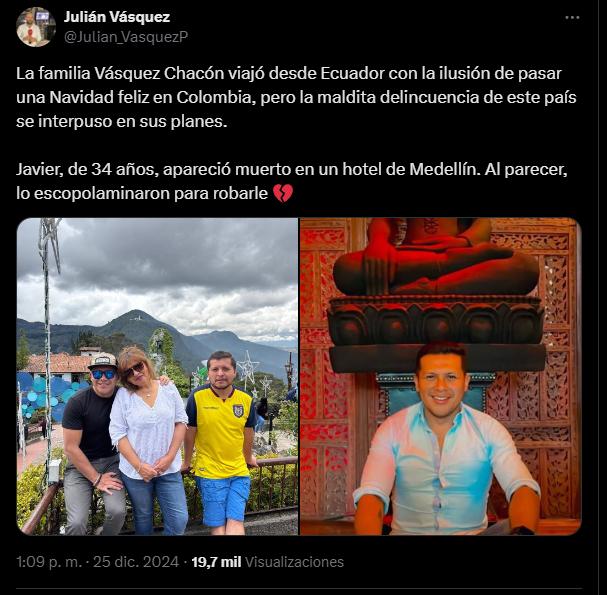Open the three-dot more options menu
The height and width of the screenshot is (595, 607).
572,17
